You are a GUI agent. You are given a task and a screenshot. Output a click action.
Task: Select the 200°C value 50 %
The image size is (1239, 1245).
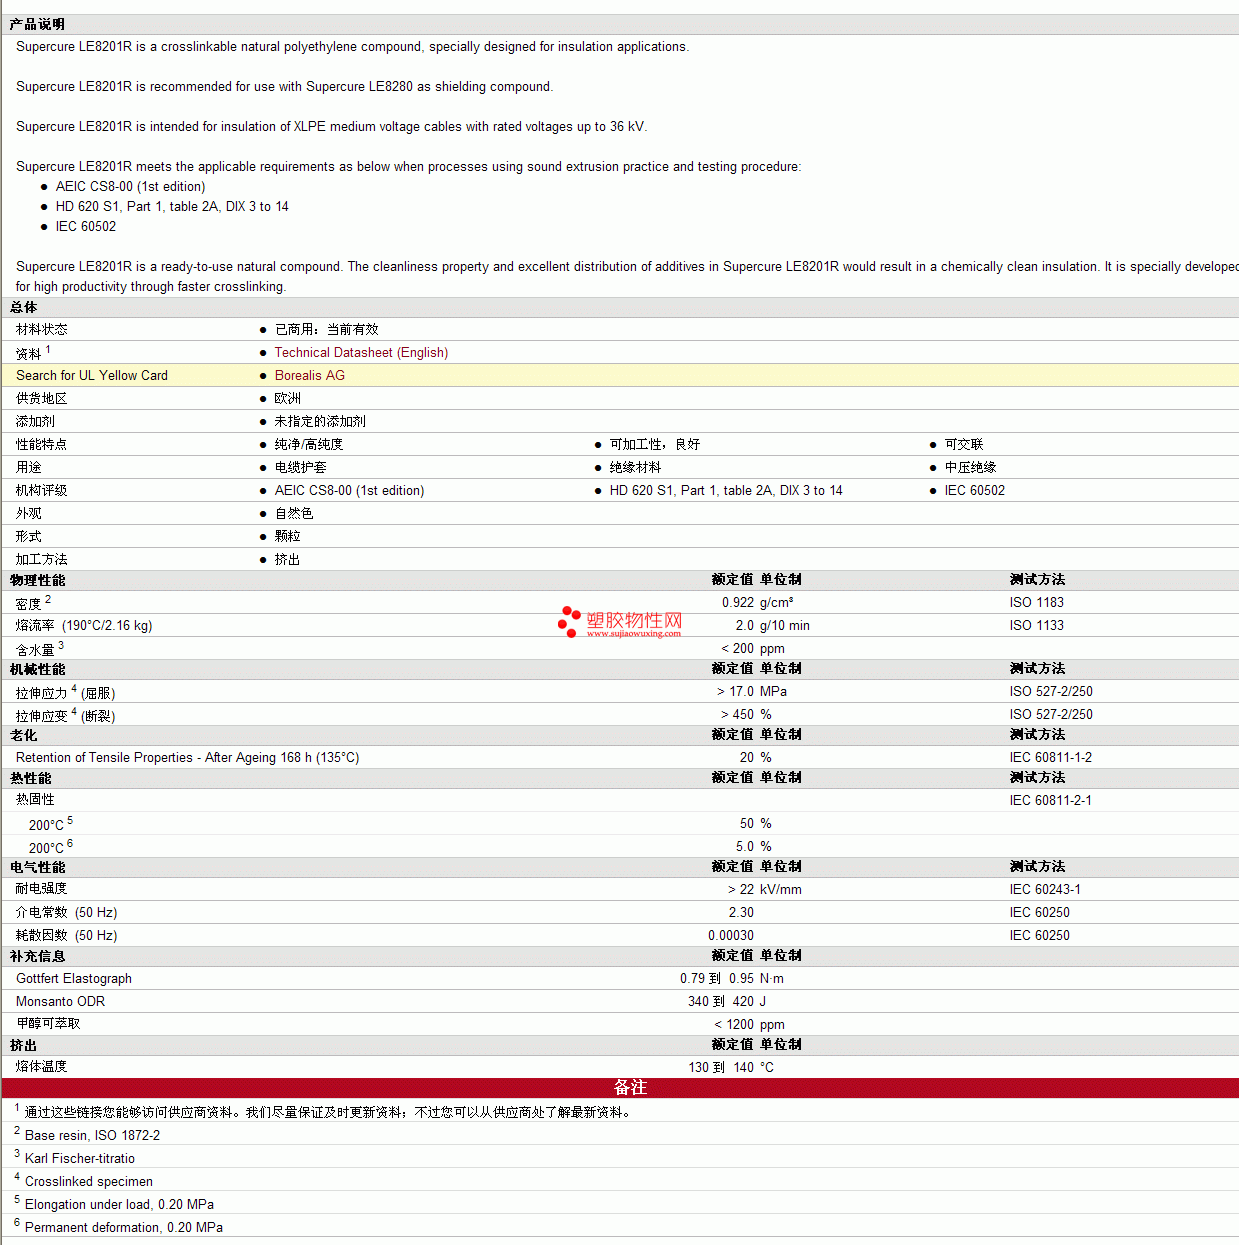(756, 823)
